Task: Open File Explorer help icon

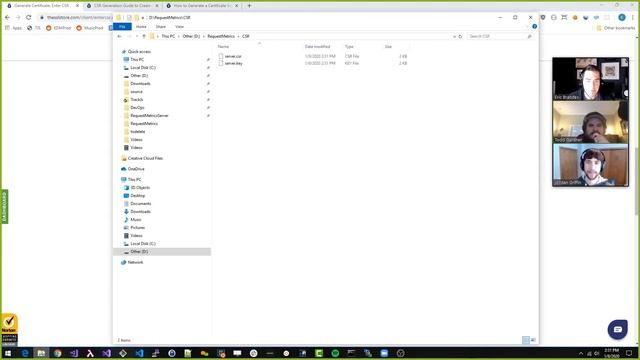Action: coord(534,27)
